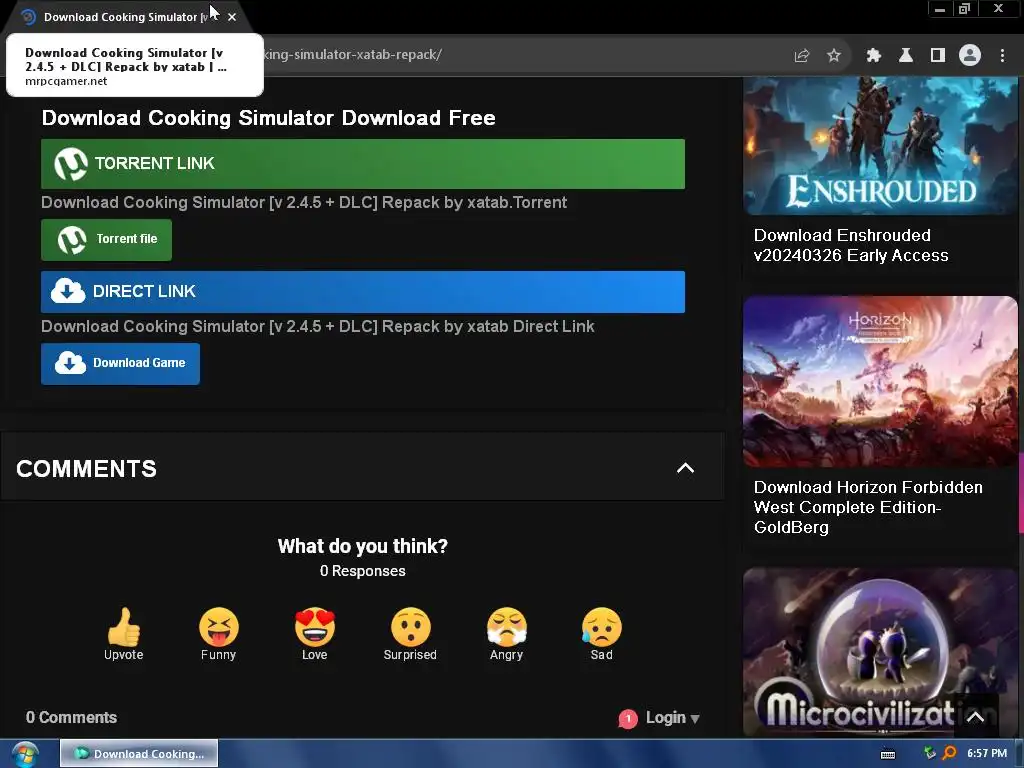Bookmark this page with the star icon

click(834, 56)
